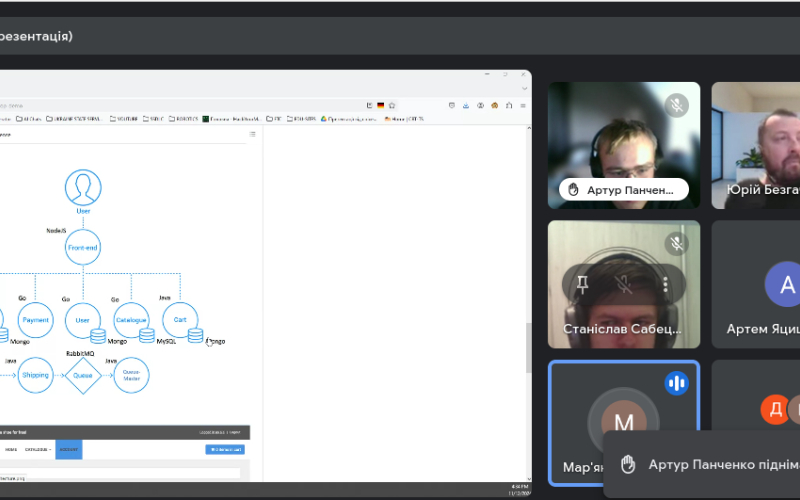Open the ROBOTICS bookmarks folder

click(x=183, y=119)
